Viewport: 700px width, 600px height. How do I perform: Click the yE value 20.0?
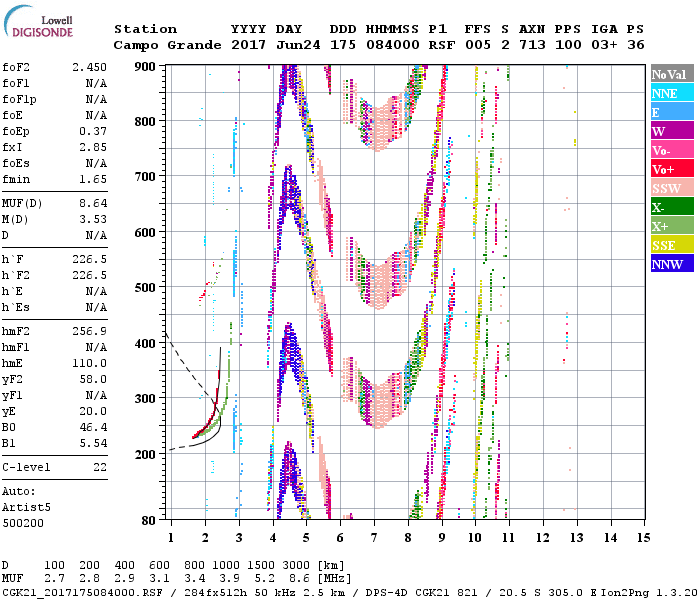[93, 412]
